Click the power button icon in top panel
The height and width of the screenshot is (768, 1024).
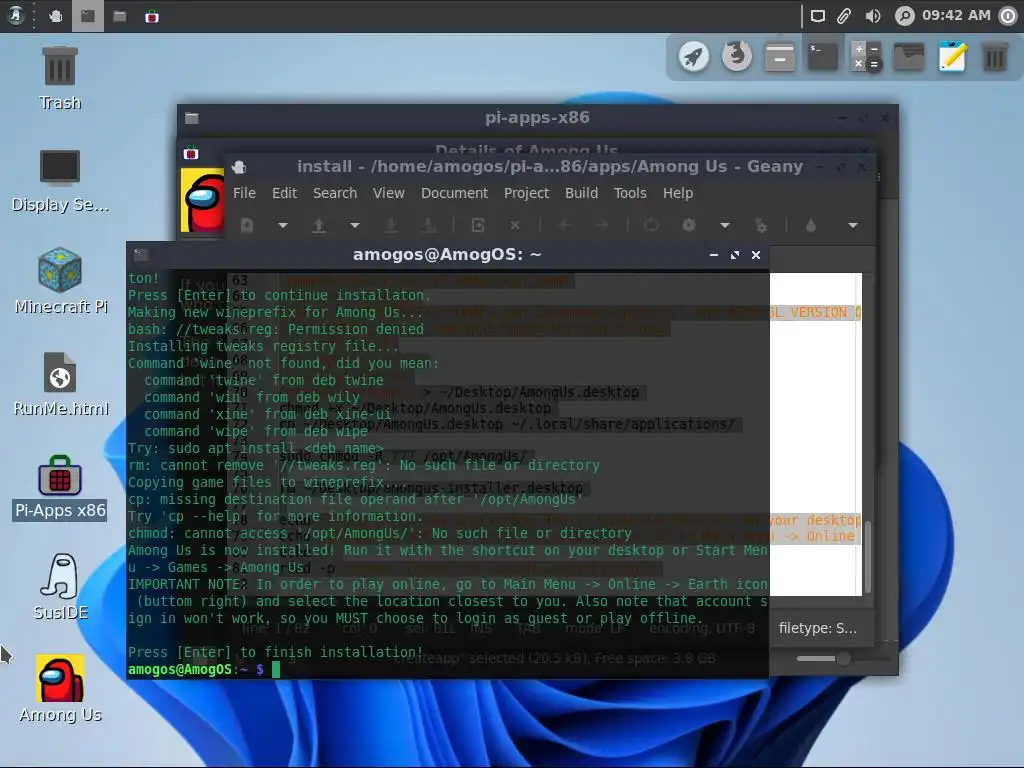(x=1008, y=16)
